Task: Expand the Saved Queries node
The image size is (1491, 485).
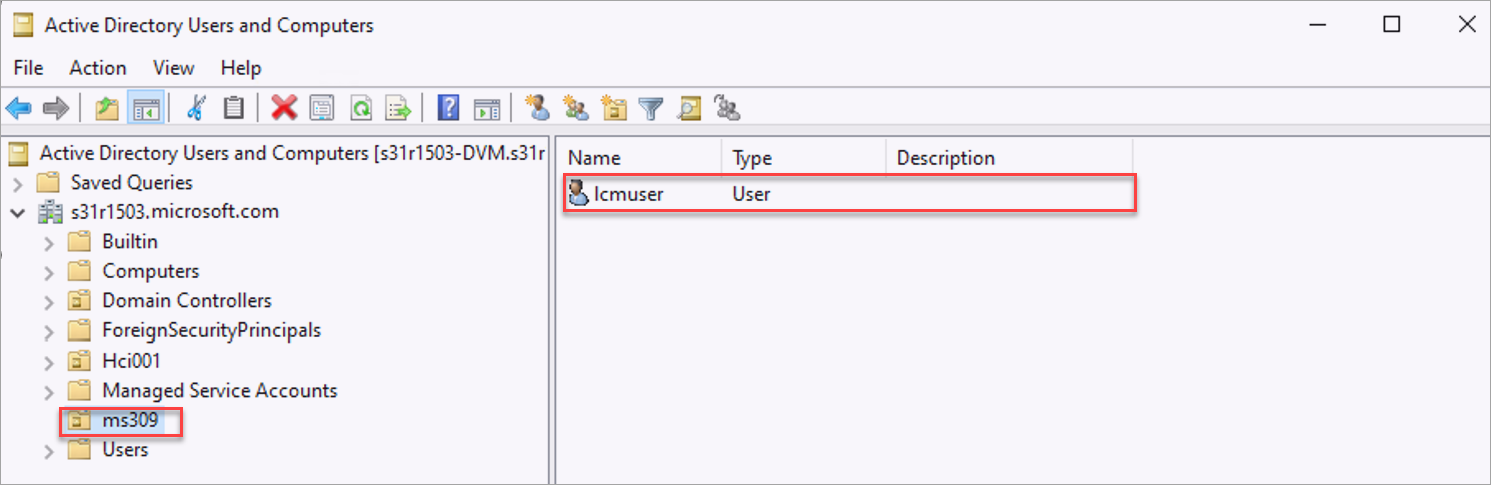Action: pyautogui.click(x=18, y=183)
